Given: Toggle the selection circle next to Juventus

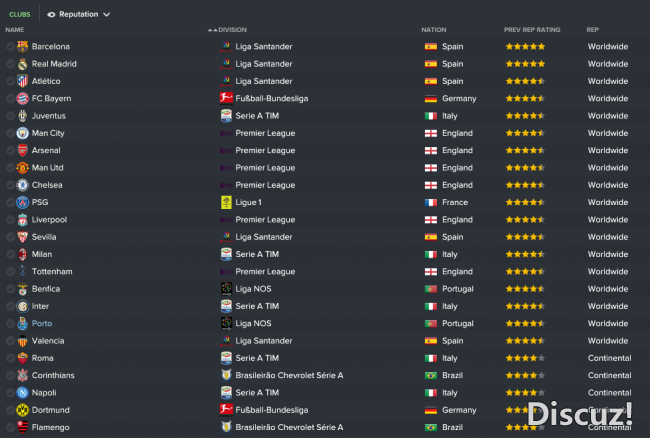Looking at the screenshot, I should 10,116.
